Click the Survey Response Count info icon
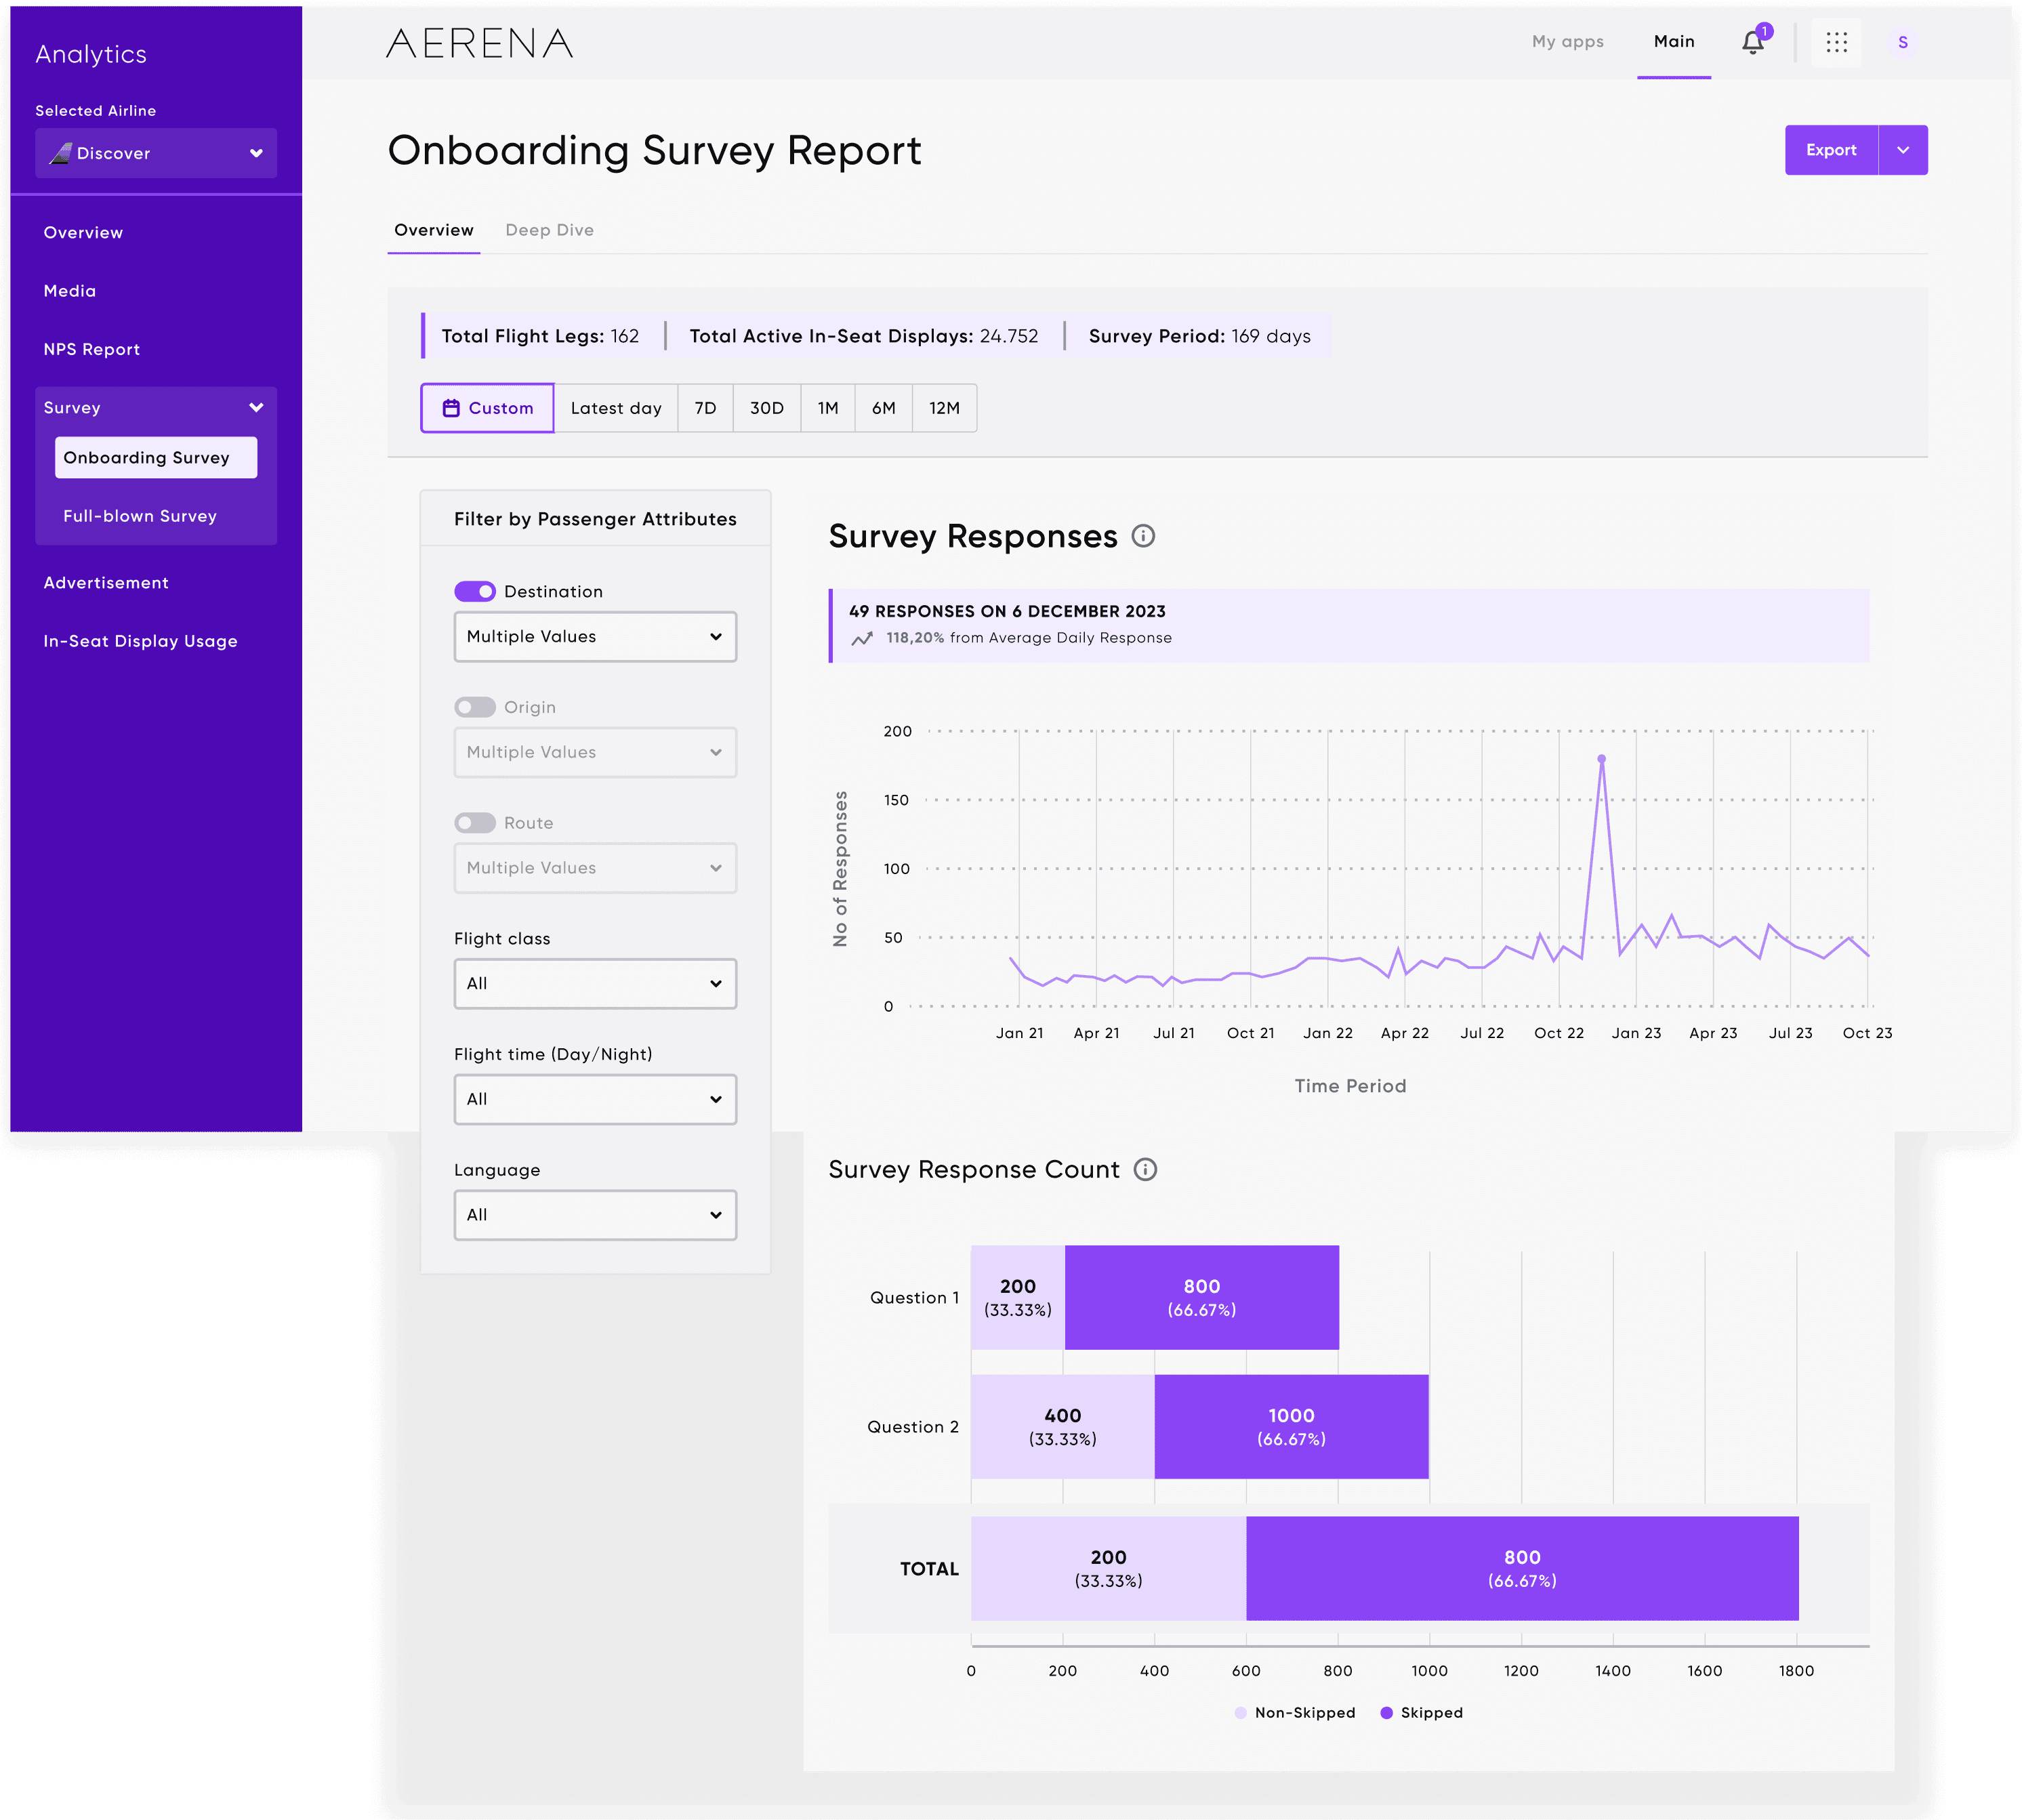This screenshot has width=2022, height=1820. [x=1145, y=1169]
